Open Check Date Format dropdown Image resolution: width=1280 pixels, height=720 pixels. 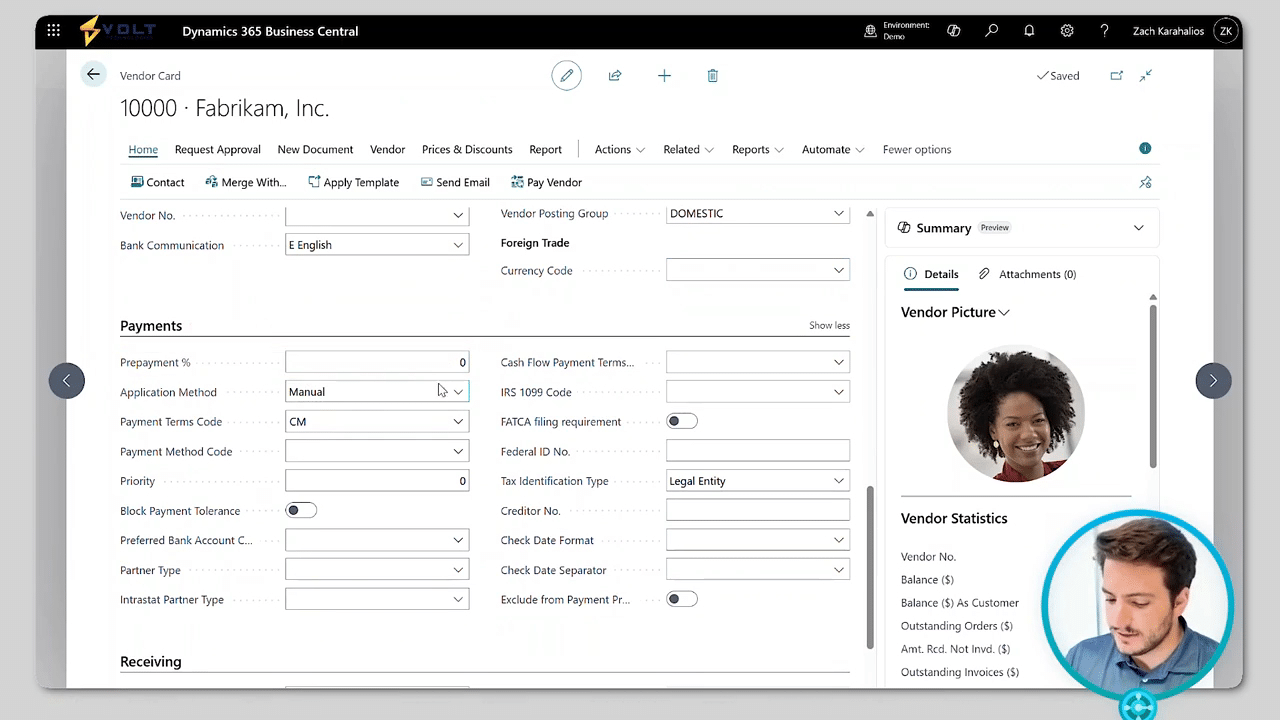[x=839, y=540]
